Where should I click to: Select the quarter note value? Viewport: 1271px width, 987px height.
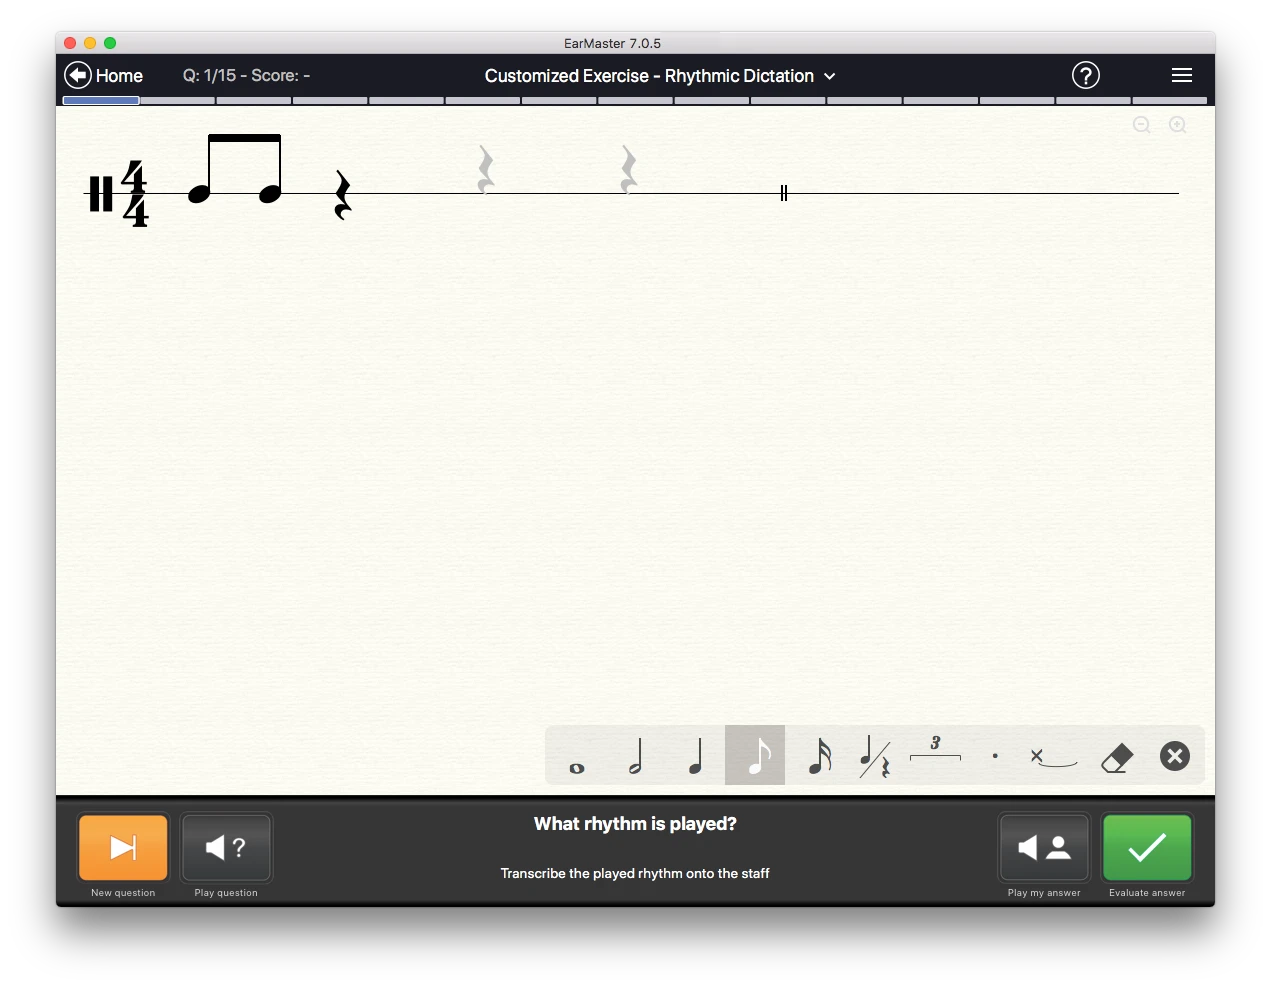[695, 756]
